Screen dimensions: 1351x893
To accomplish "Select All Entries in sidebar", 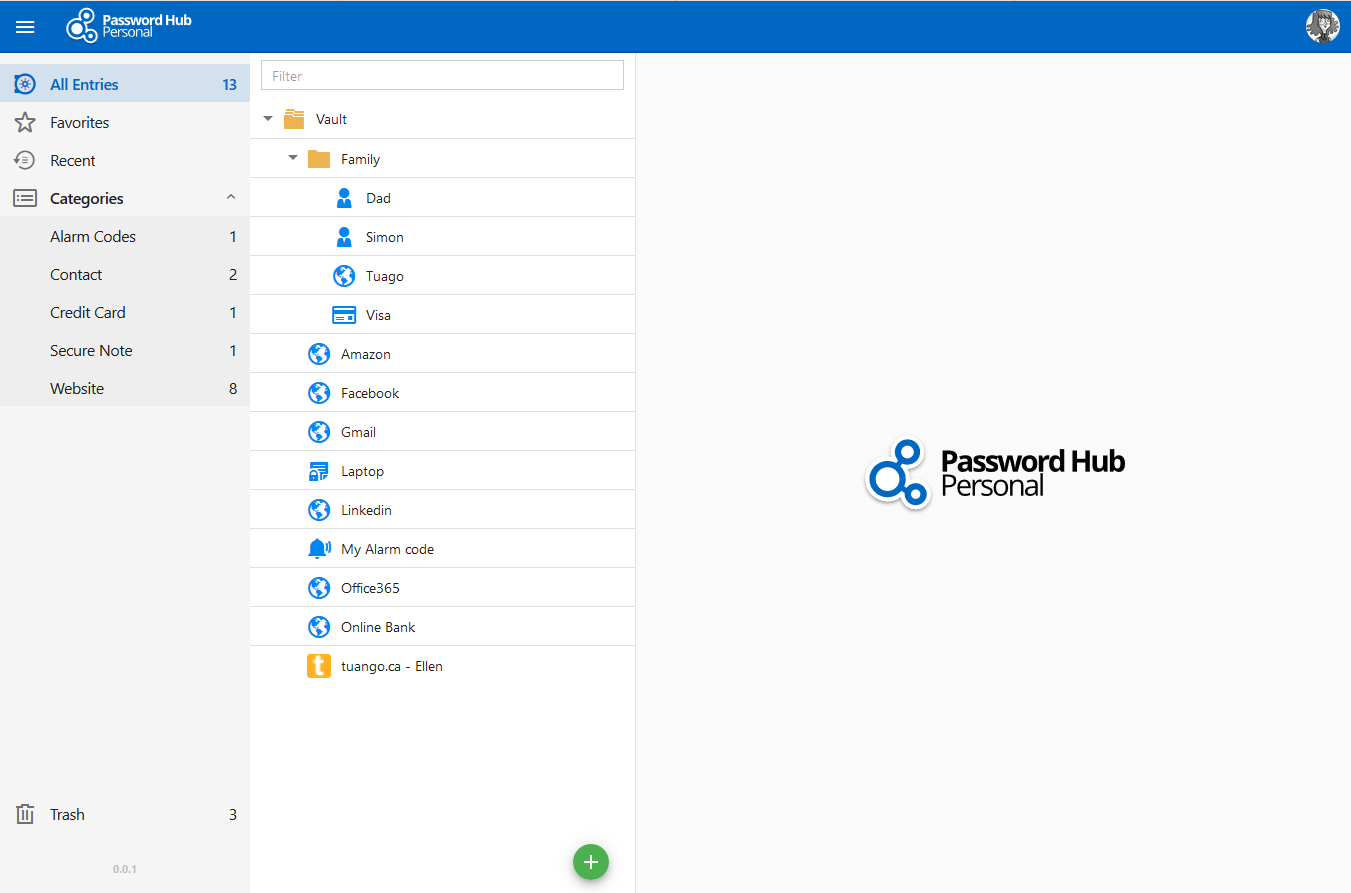I will 125,84.
